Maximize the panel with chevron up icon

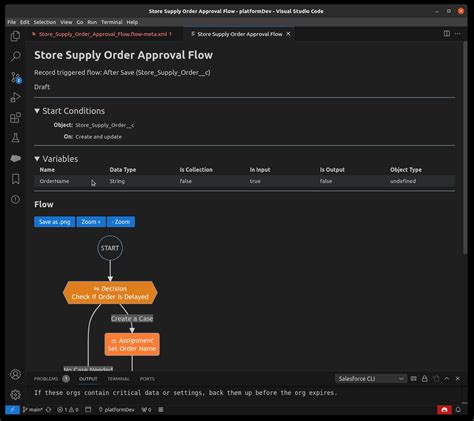click(447, 379)
